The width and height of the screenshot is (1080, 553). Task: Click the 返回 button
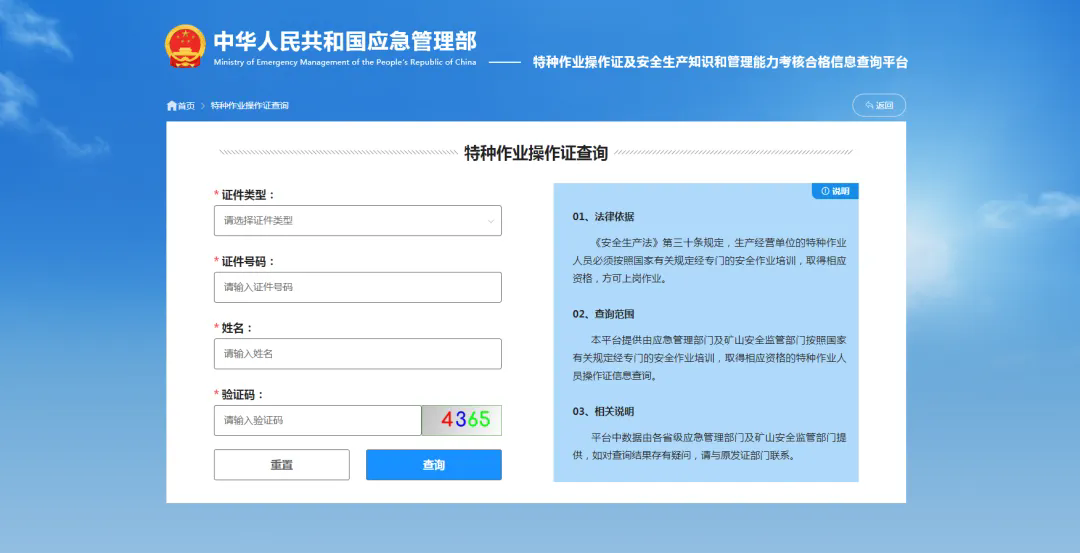tap(879, 105)
